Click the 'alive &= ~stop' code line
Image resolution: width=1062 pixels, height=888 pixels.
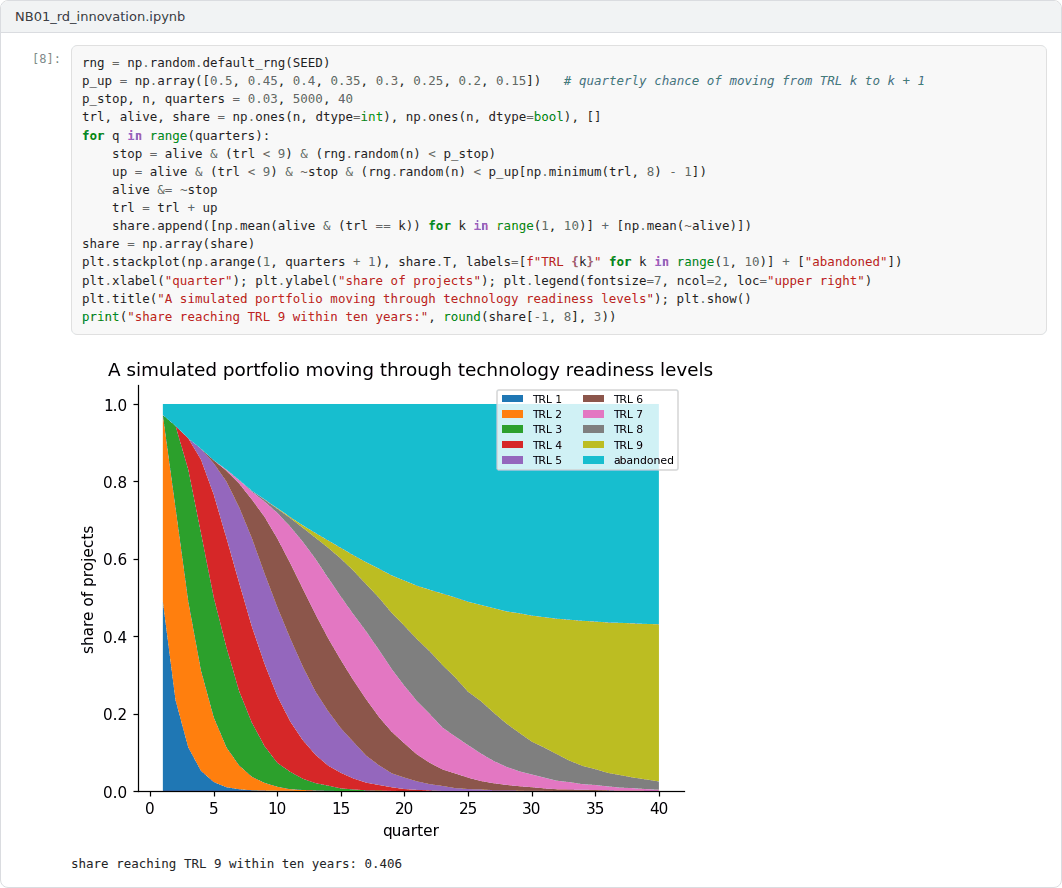click(165, 190)
